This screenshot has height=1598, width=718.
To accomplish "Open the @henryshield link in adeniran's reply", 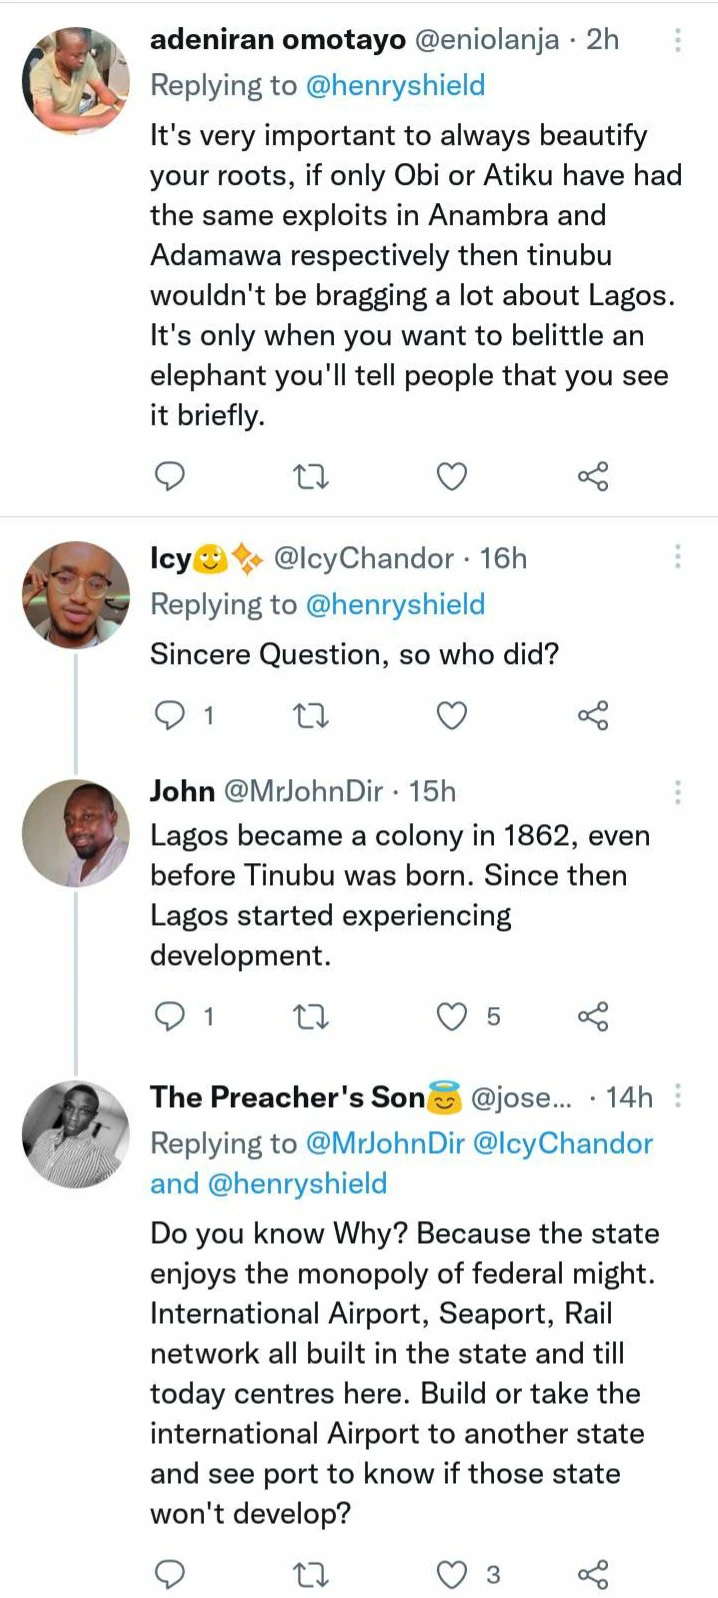I will click(x=395, y=85).
